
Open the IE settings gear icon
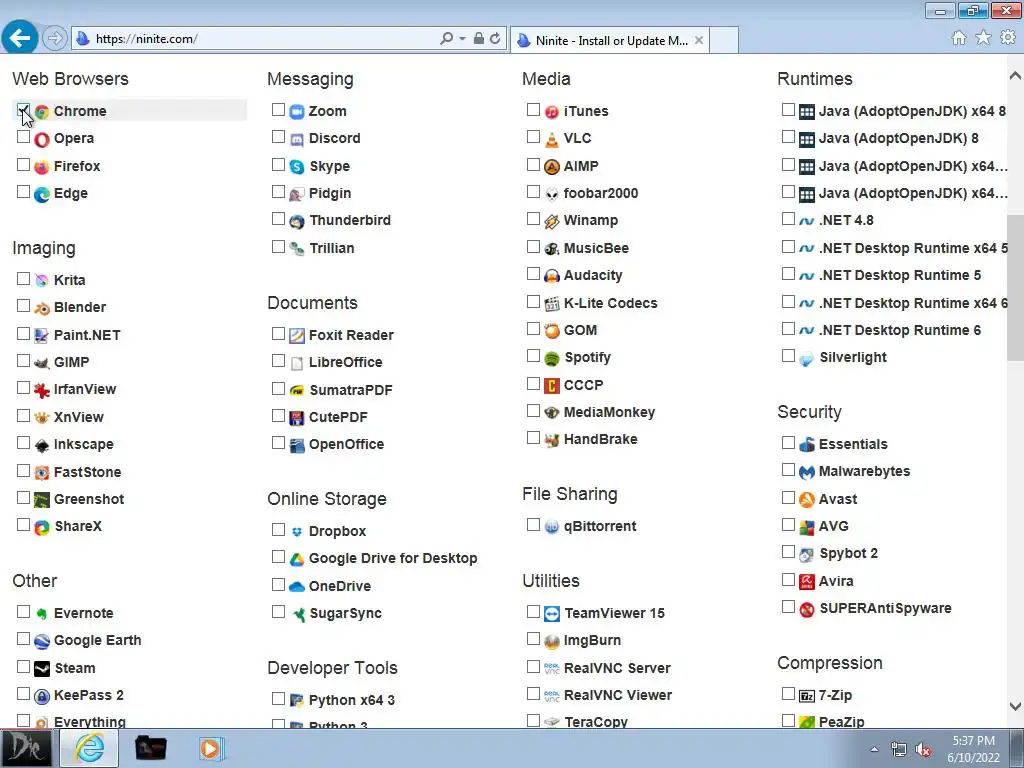[x=1008, y=38]
